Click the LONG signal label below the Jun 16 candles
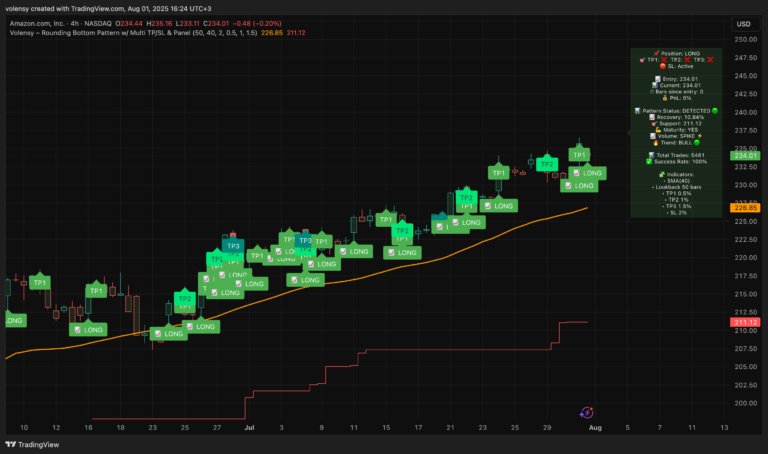This screenshot has width=768, height=454. [x=88, y=330]
